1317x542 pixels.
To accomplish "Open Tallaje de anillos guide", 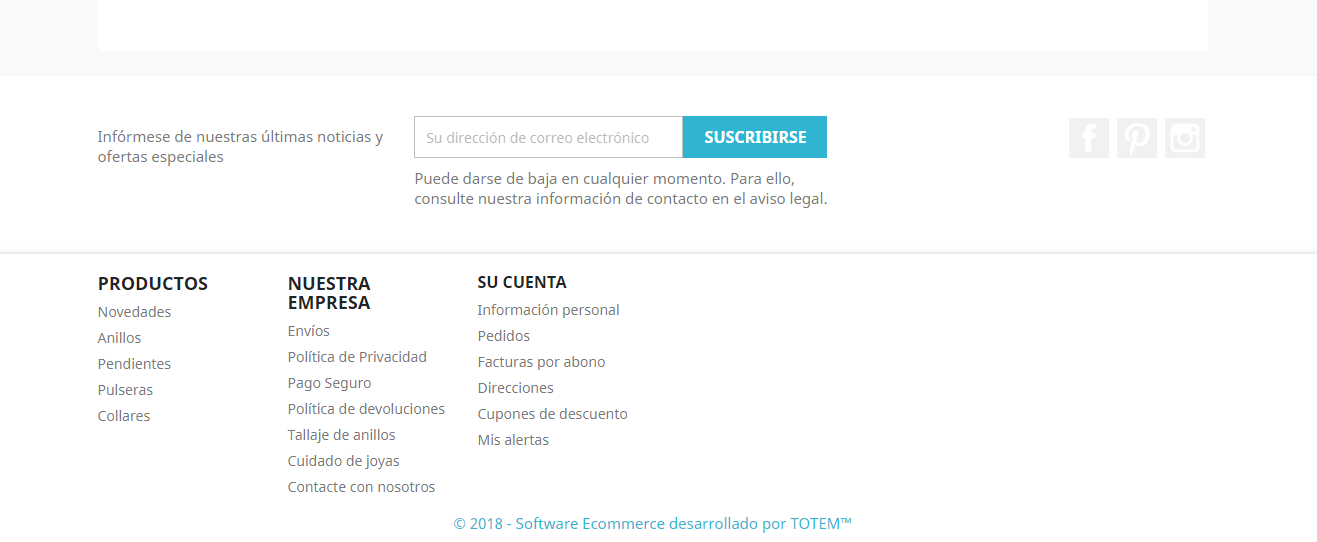I will 341,435.
